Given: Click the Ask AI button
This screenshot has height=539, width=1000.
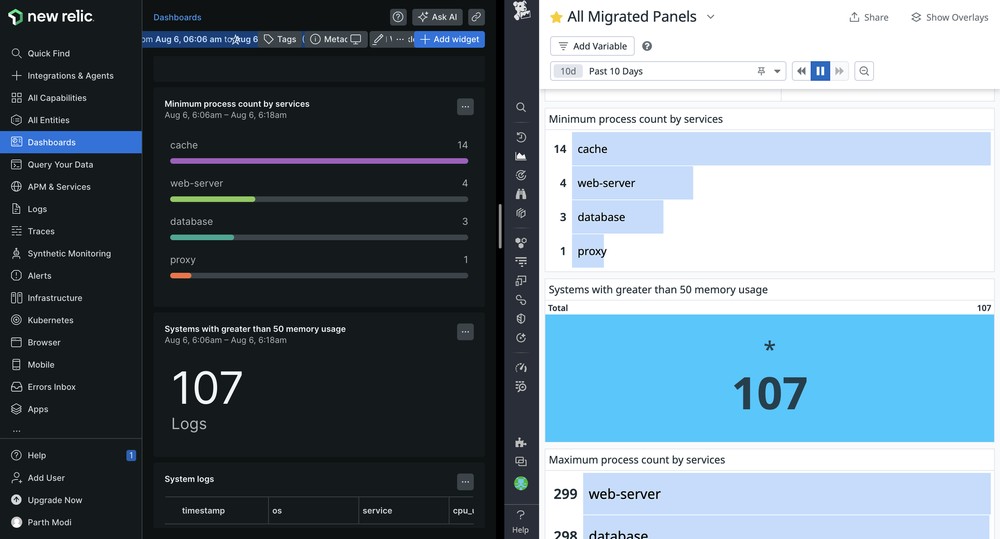Looking at the screenshot, I should (437, 17).
